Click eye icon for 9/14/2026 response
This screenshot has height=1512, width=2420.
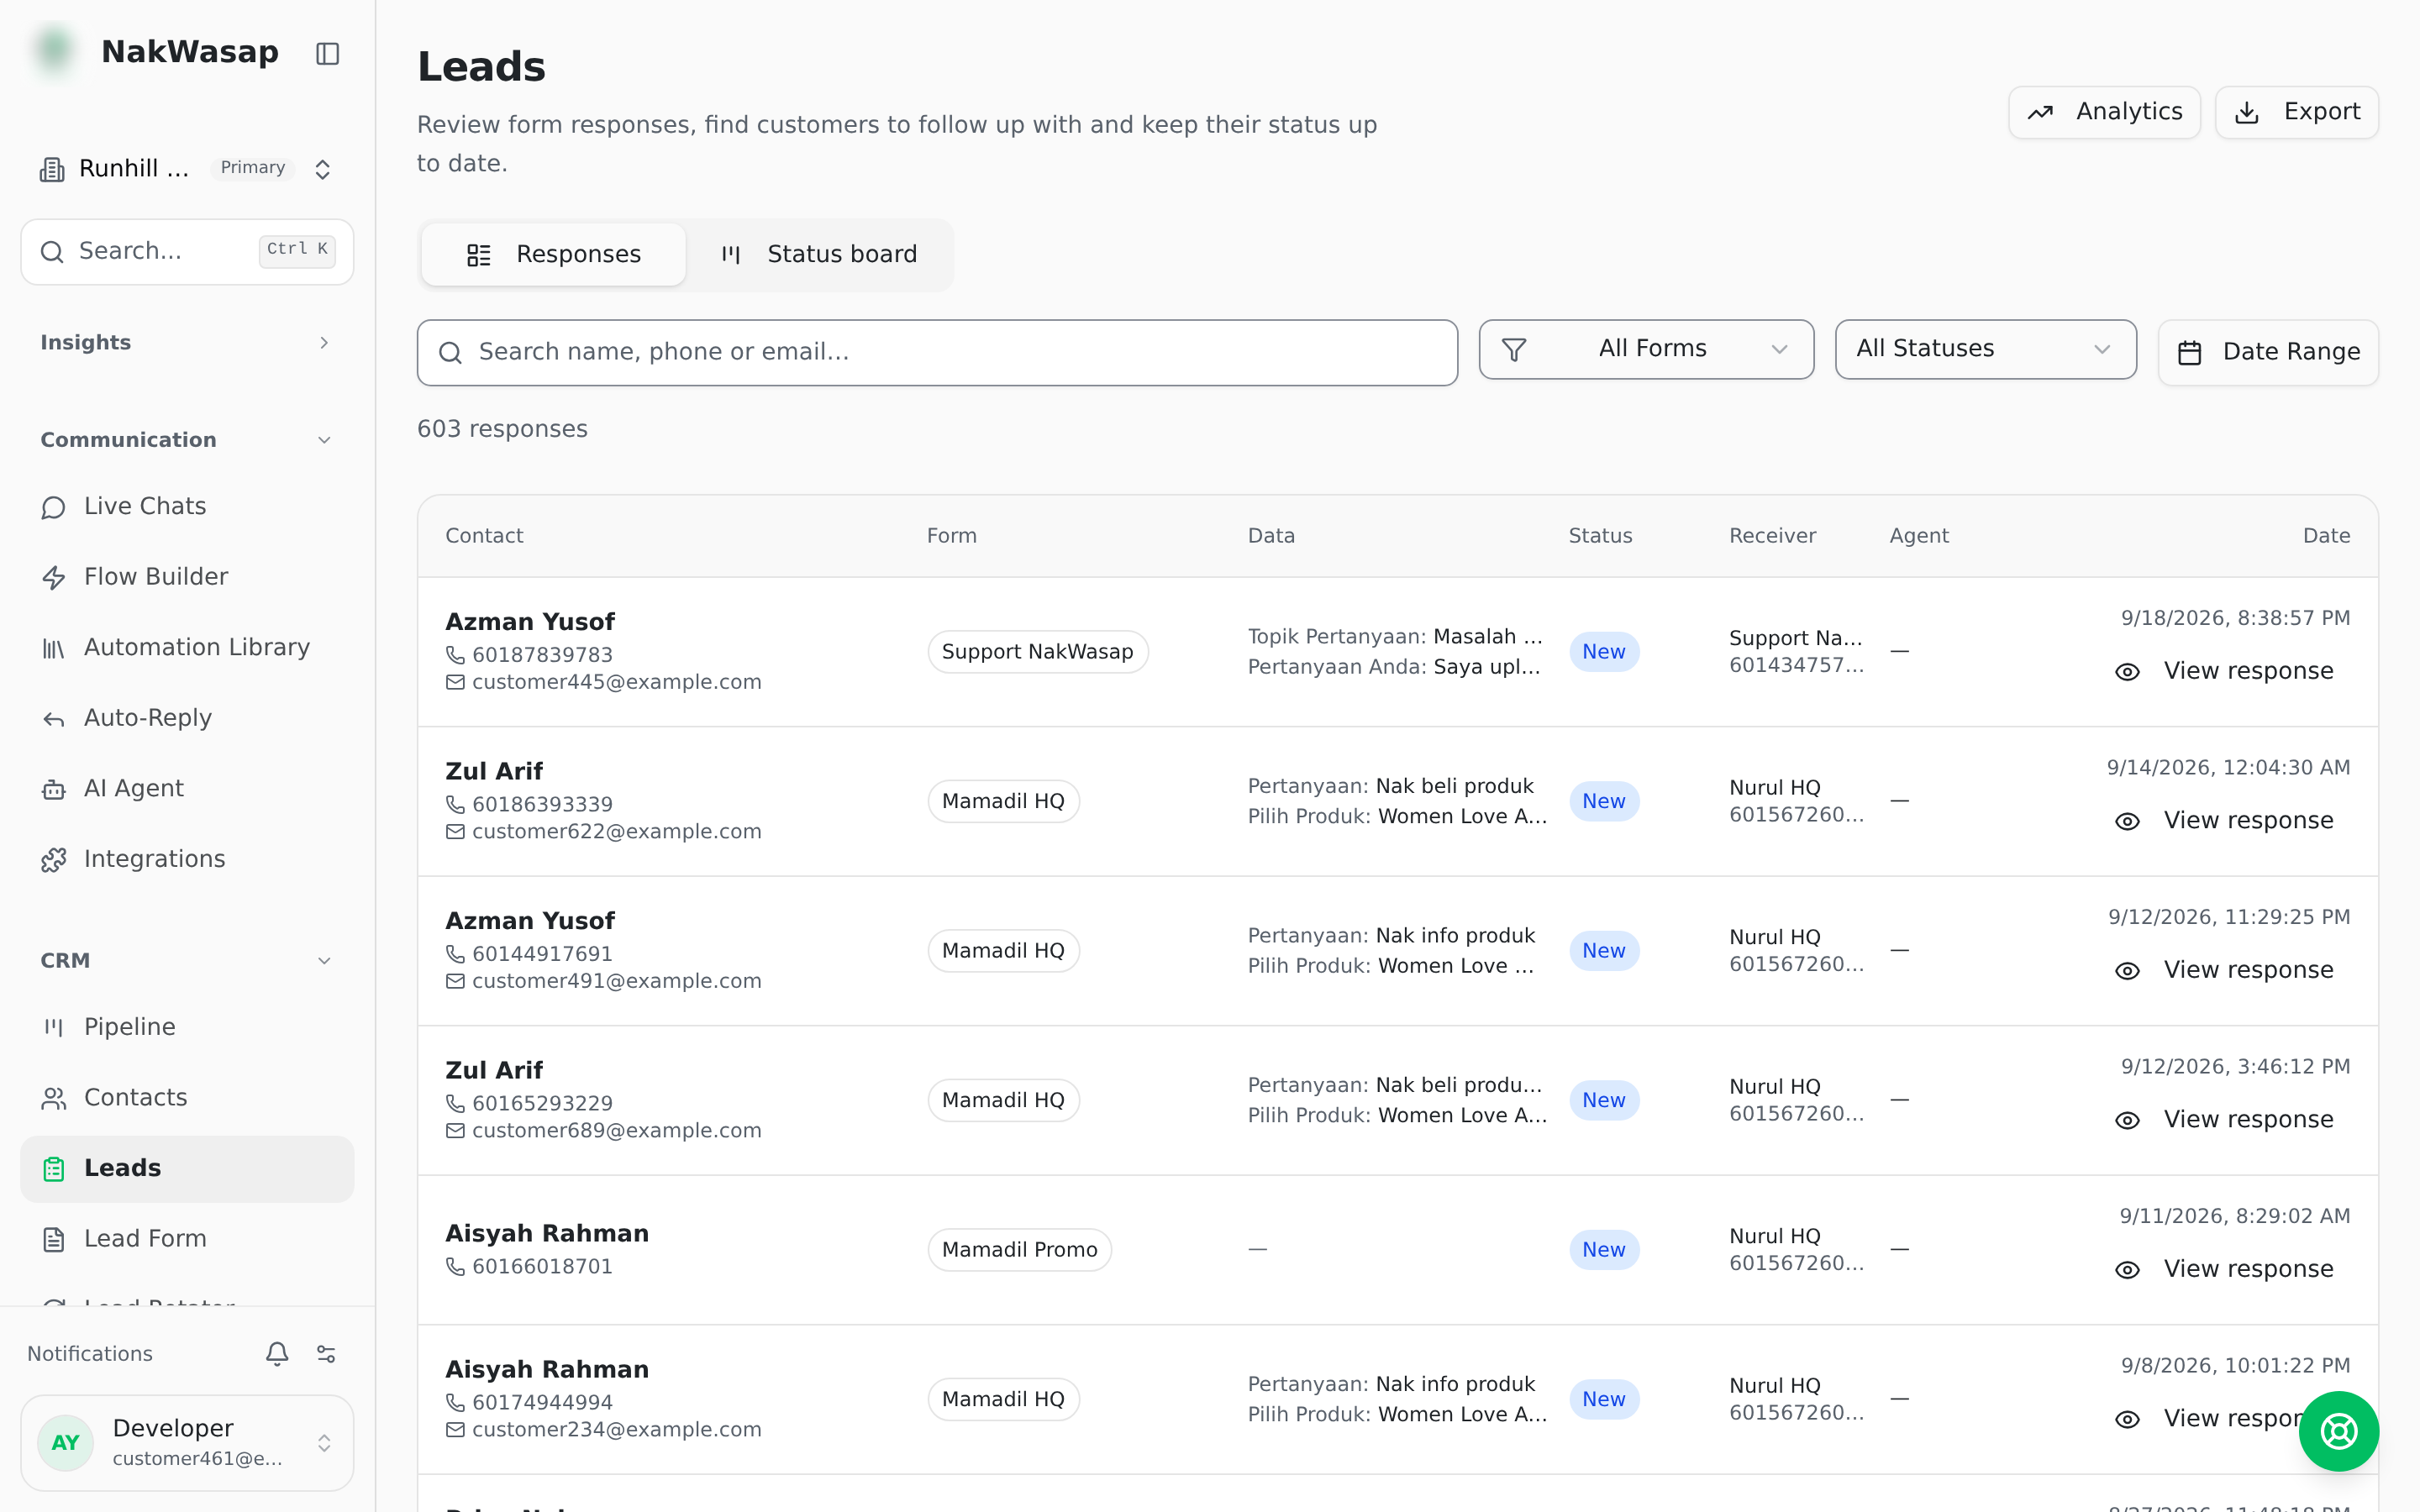tap(2127, 821)
